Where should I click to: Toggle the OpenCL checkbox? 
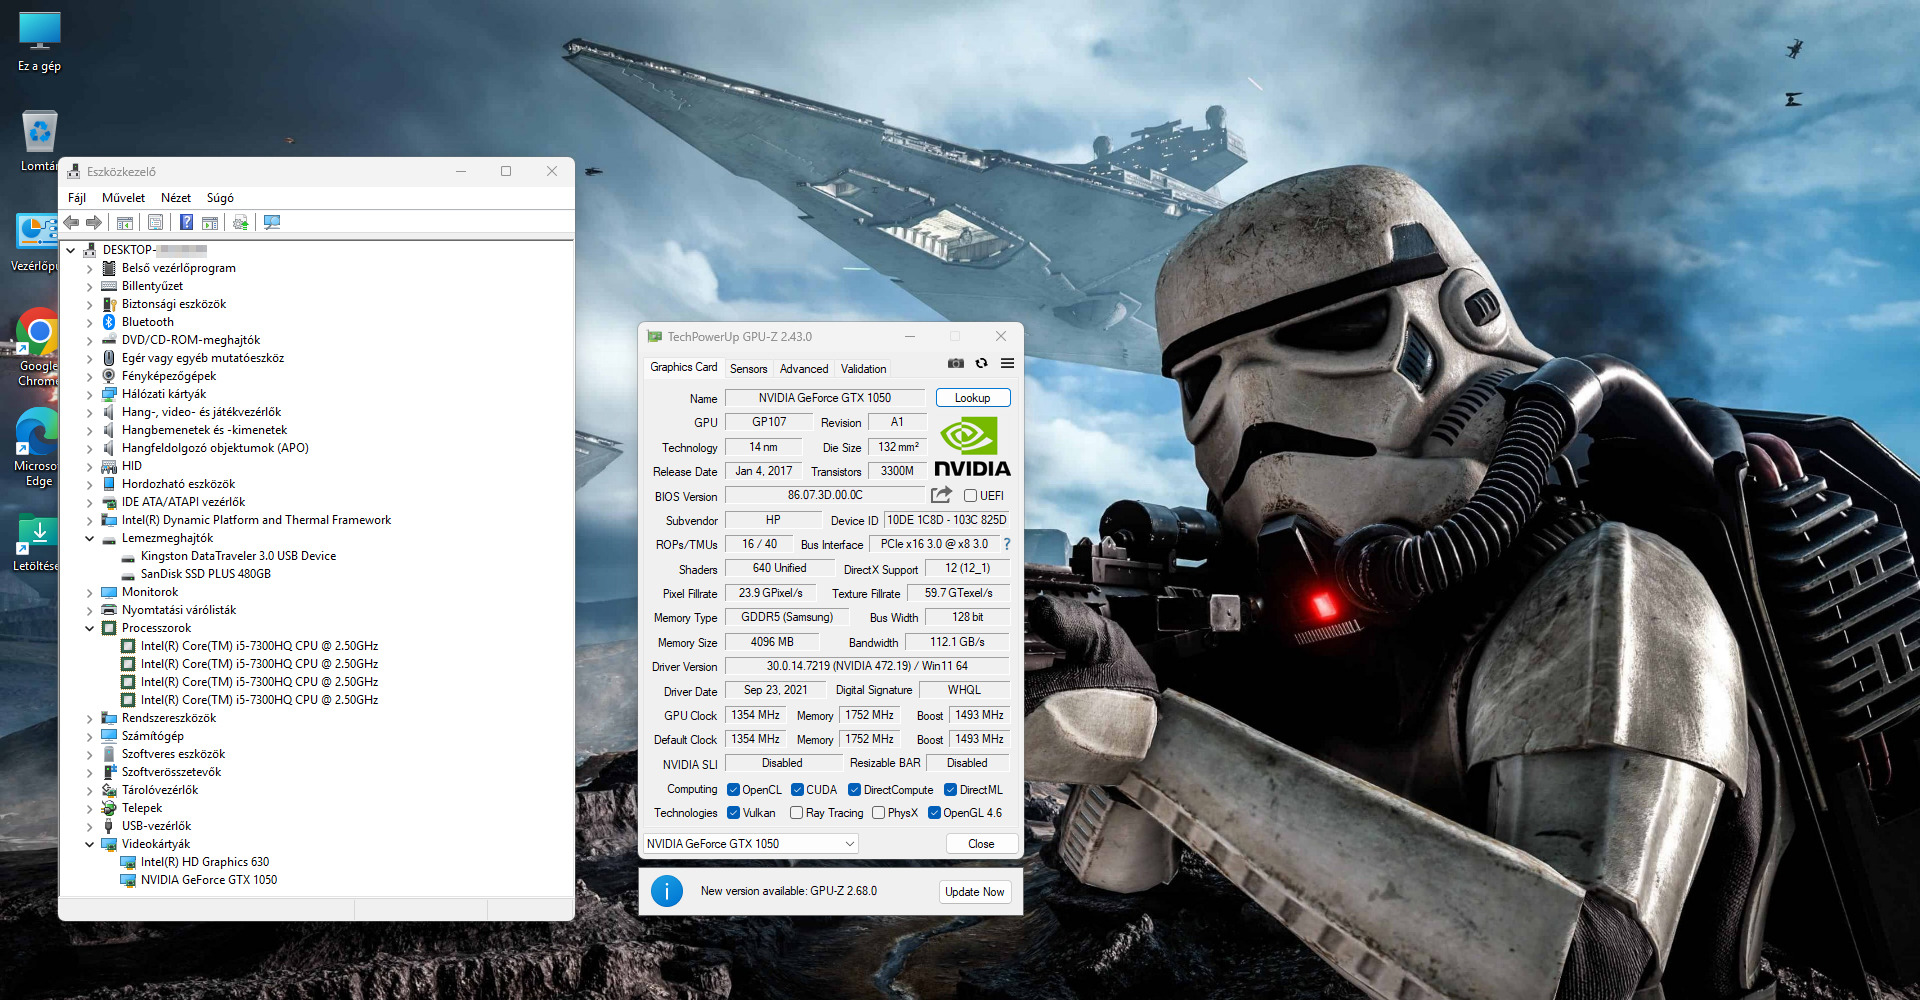tap(733, 790)
